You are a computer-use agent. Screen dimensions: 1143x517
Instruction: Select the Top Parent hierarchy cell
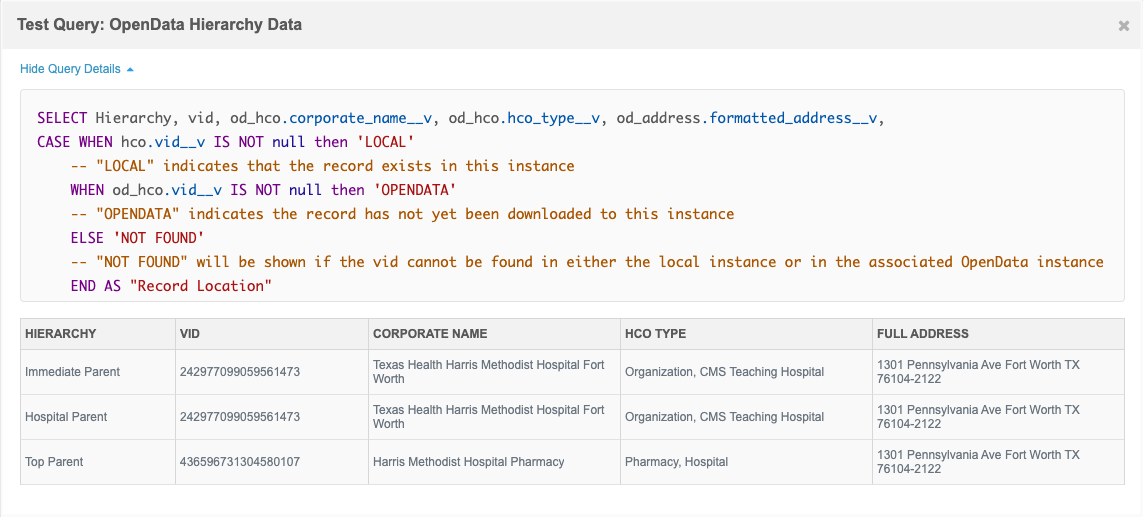coord(54,462)
